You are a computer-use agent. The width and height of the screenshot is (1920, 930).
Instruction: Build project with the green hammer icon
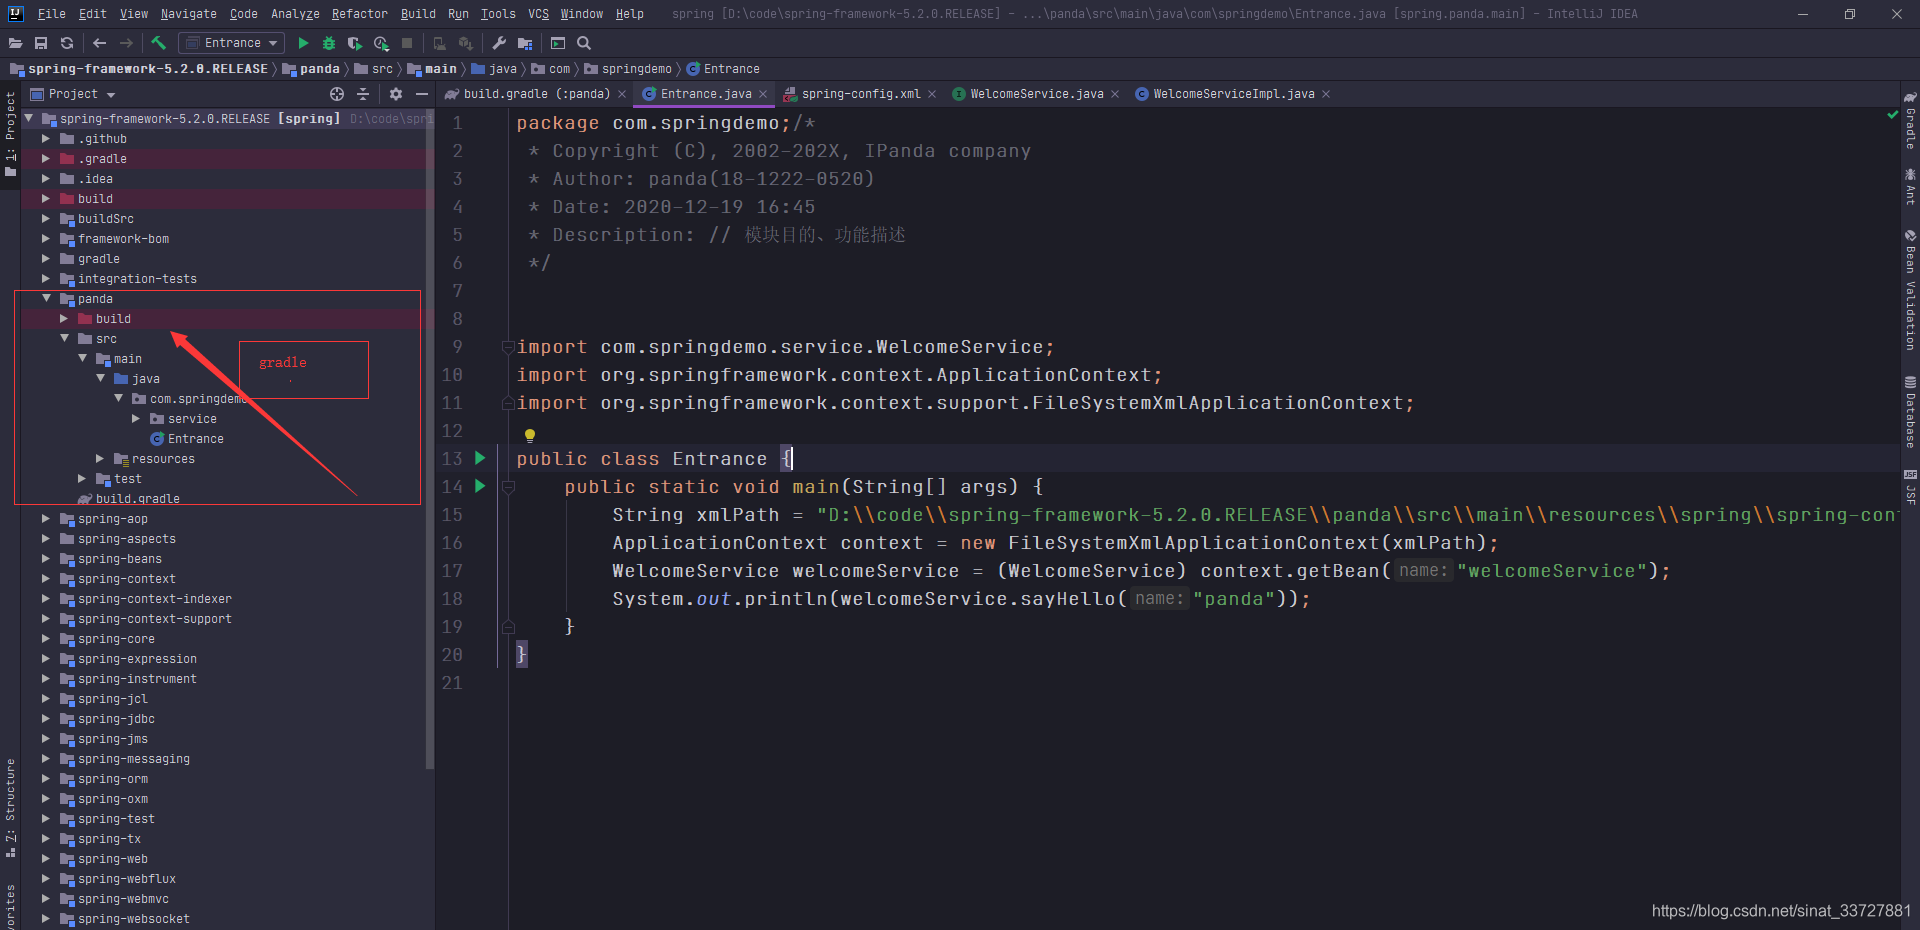tap(158, 43)
